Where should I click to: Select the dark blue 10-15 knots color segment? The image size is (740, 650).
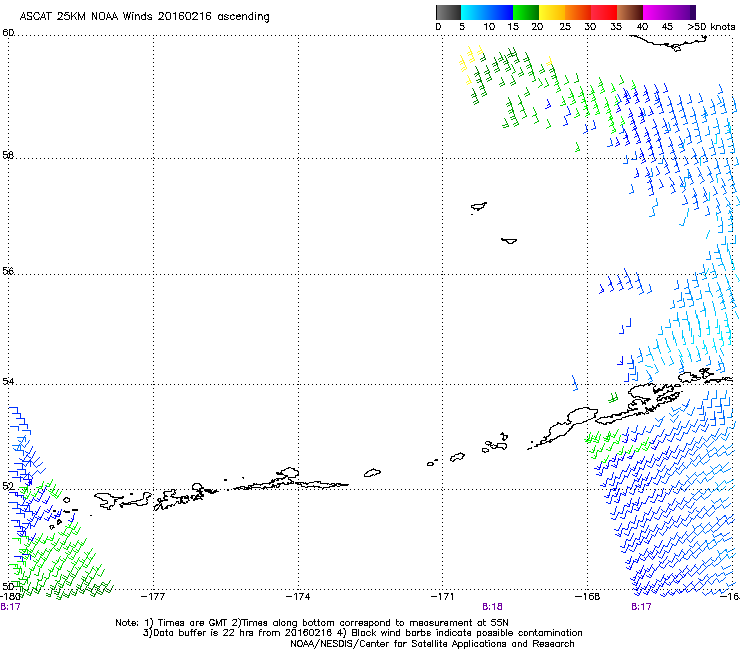click(500, 12)
